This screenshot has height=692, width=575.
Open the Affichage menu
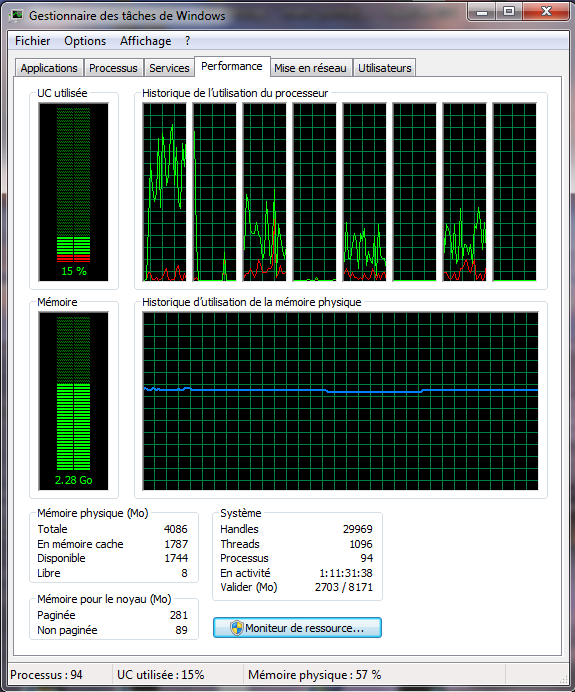(x=146, y=41)
